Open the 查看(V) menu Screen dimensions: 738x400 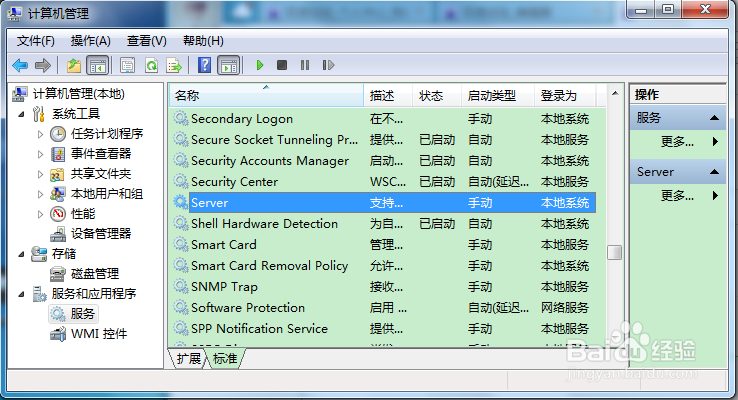coord(146,41)
